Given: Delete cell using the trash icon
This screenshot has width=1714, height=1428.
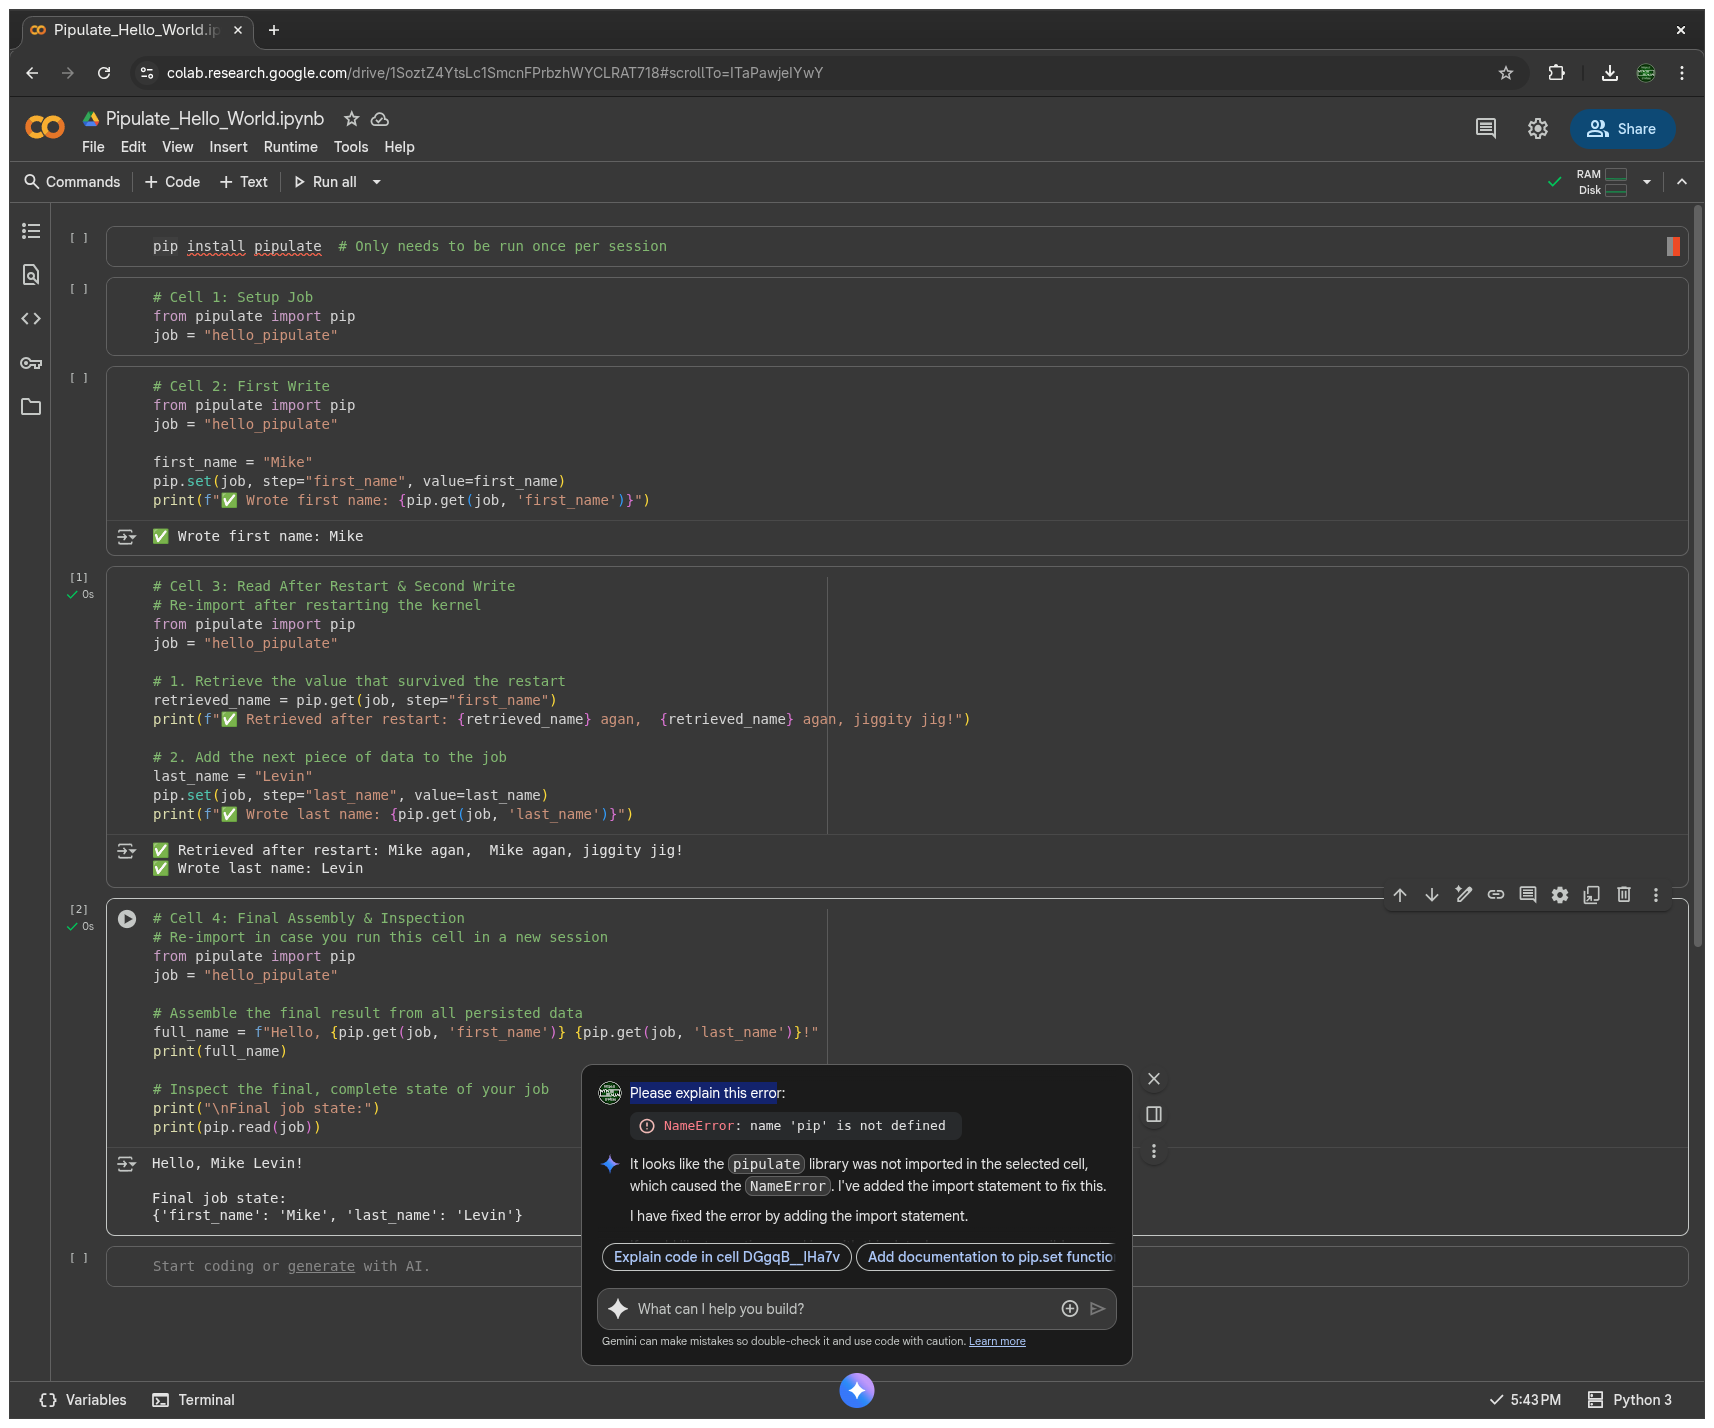Looking at the screenshot, I should 1624,895.
